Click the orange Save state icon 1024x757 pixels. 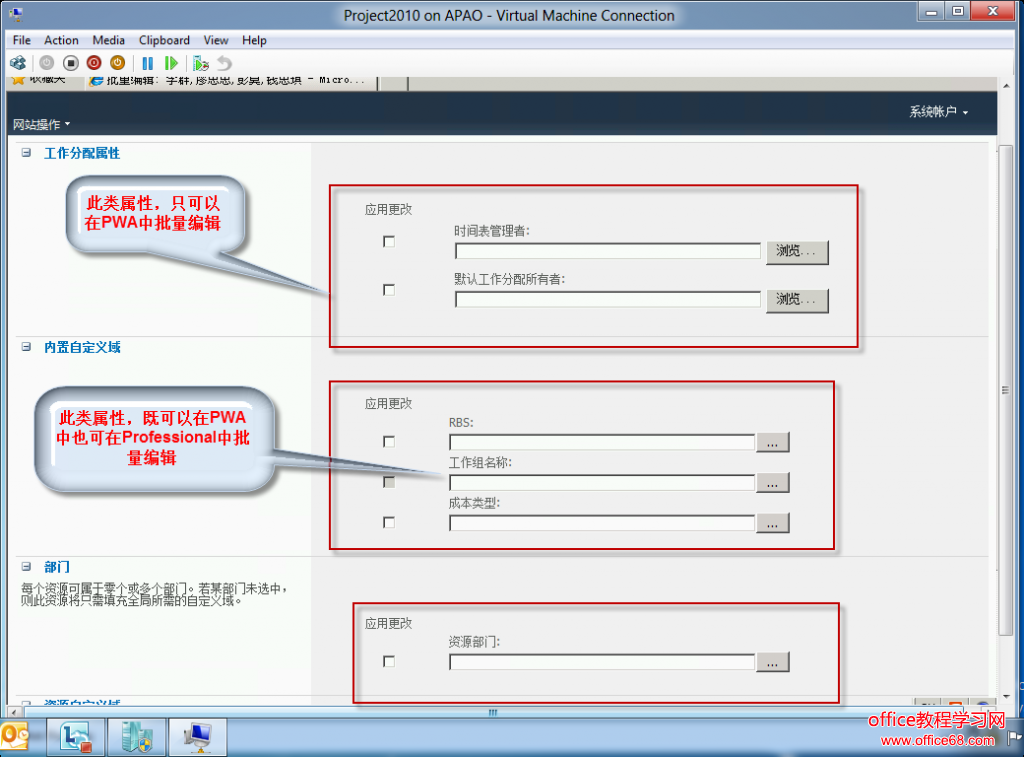click(x=118, y=63)
